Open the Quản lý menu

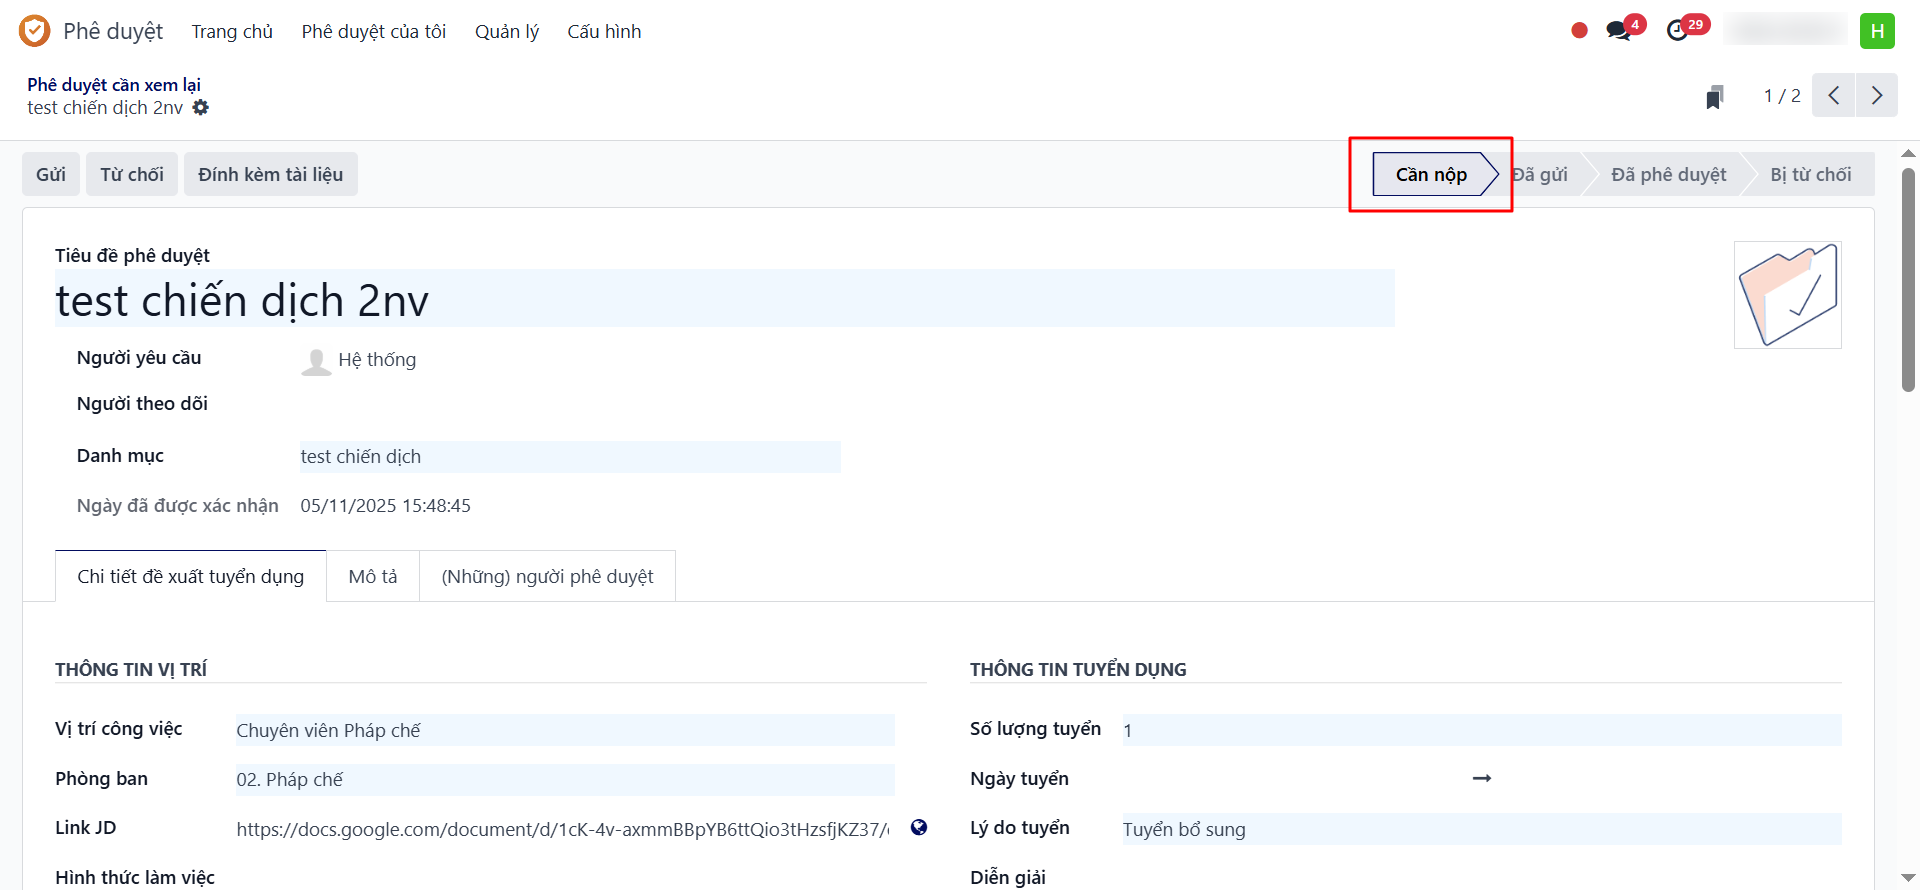click(506, 32)
